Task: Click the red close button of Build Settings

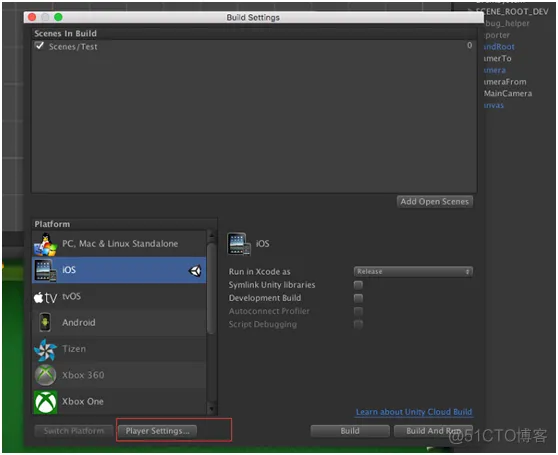Action: pos(32,17)
